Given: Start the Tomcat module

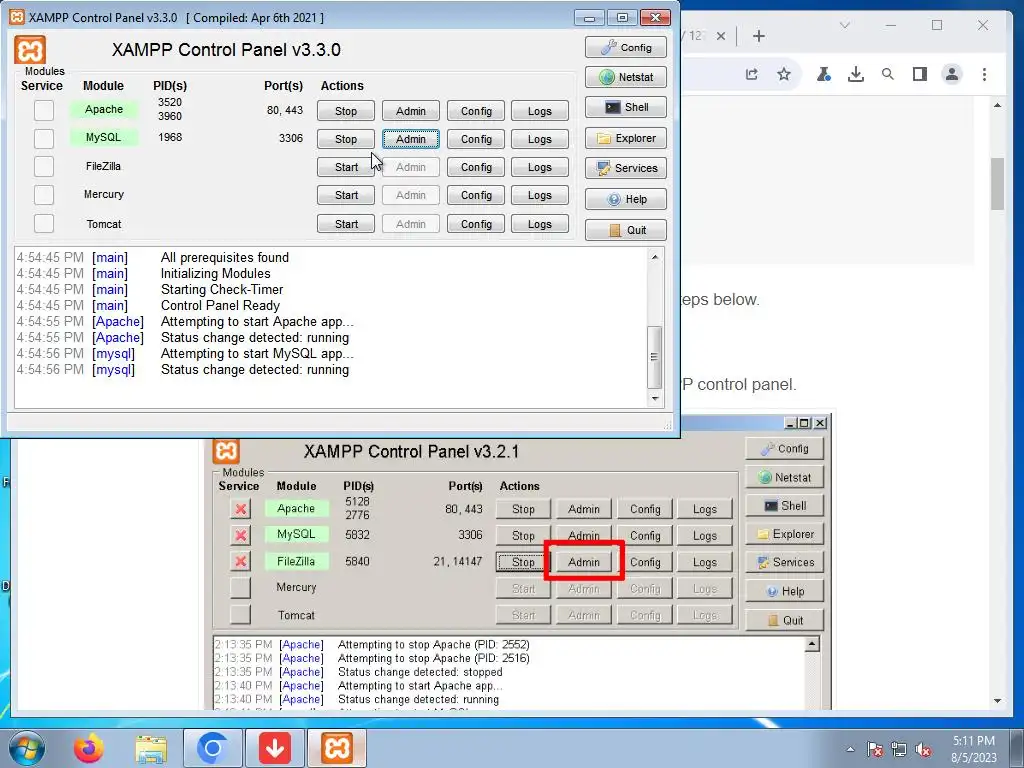Looking at the screenshot, I should pos(346,224).
